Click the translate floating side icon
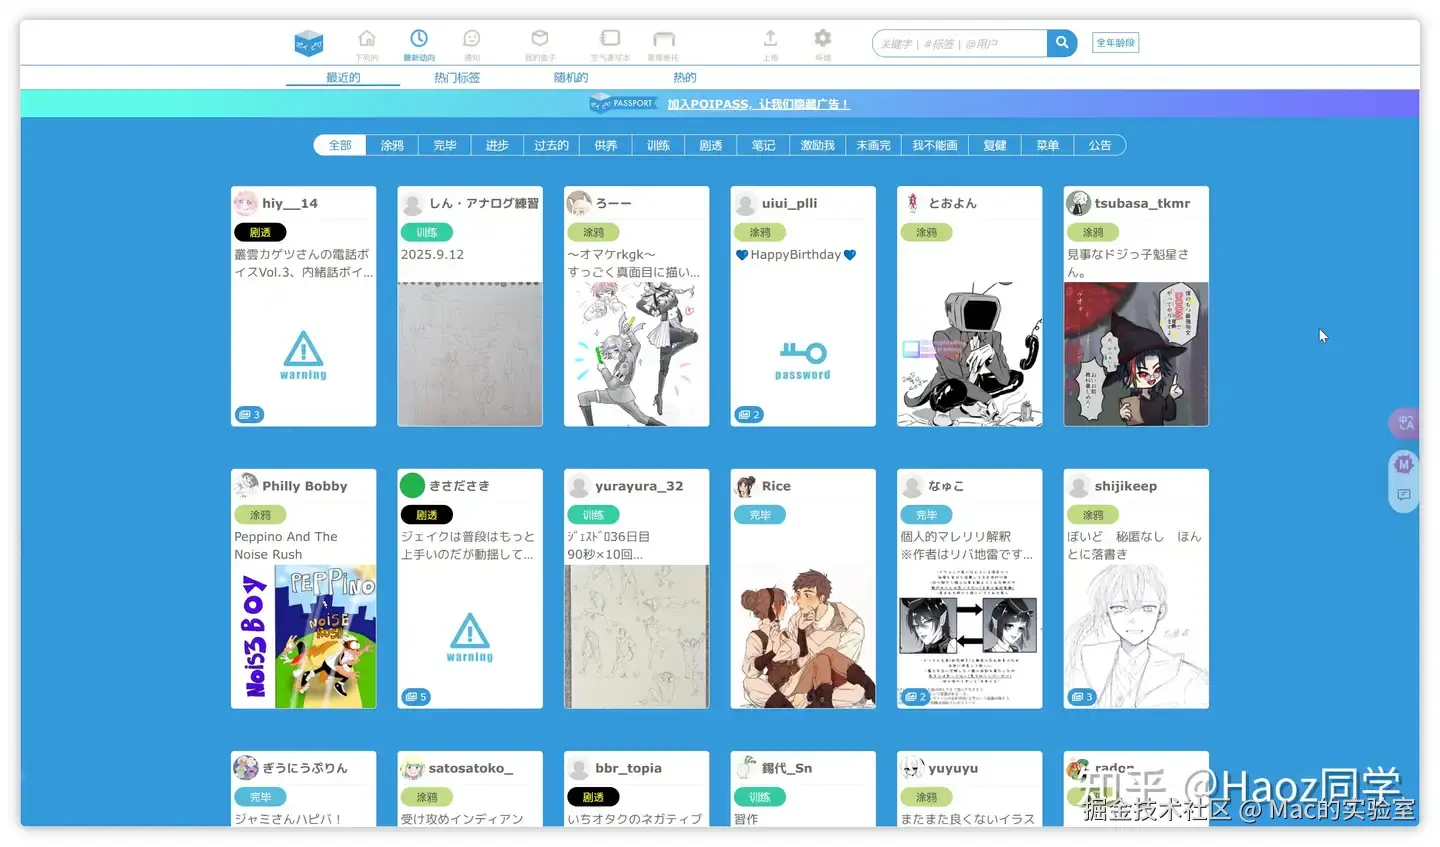The image size is (1440, 847). [1405, 423]
